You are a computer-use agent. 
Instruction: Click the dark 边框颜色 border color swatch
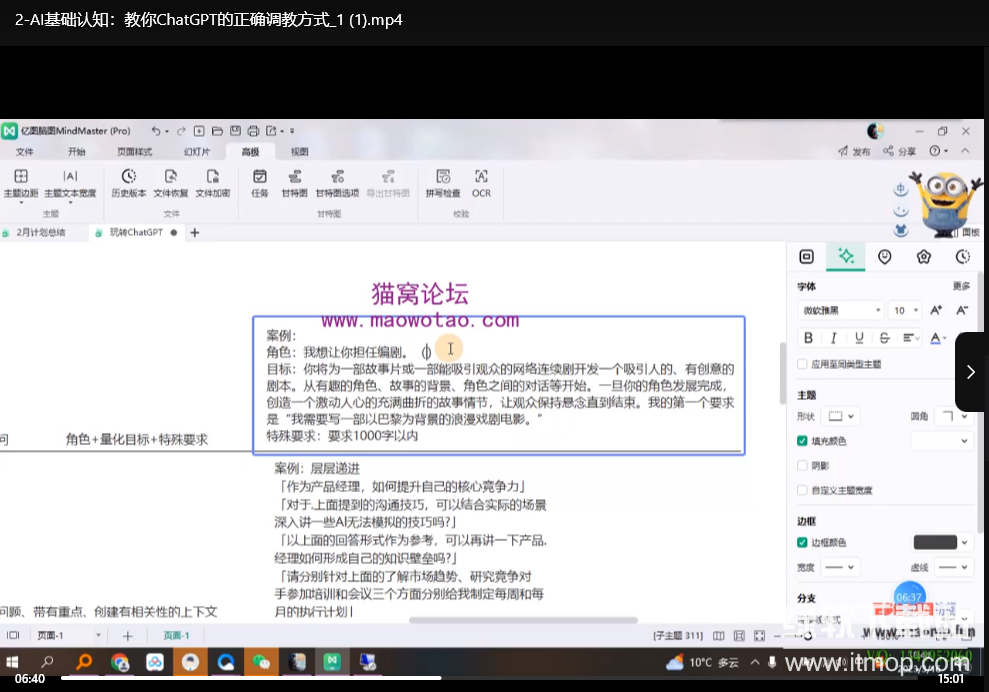935,542
